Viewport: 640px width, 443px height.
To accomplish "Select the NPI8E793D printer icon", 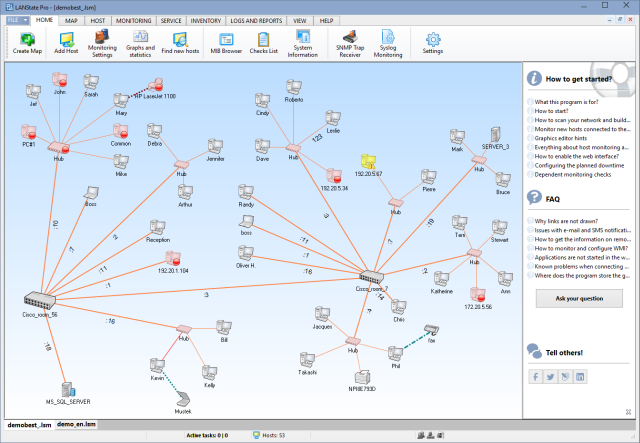I will [x=362, y=378].
